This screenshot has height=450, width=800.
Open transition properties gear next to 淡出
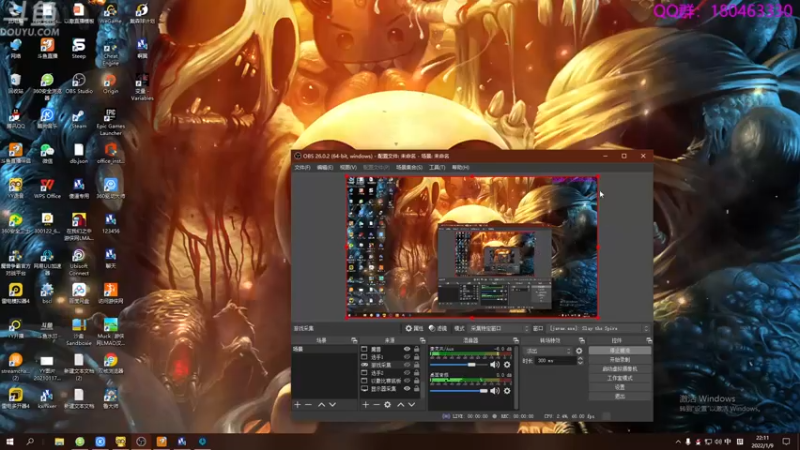[x=579, y=351]
